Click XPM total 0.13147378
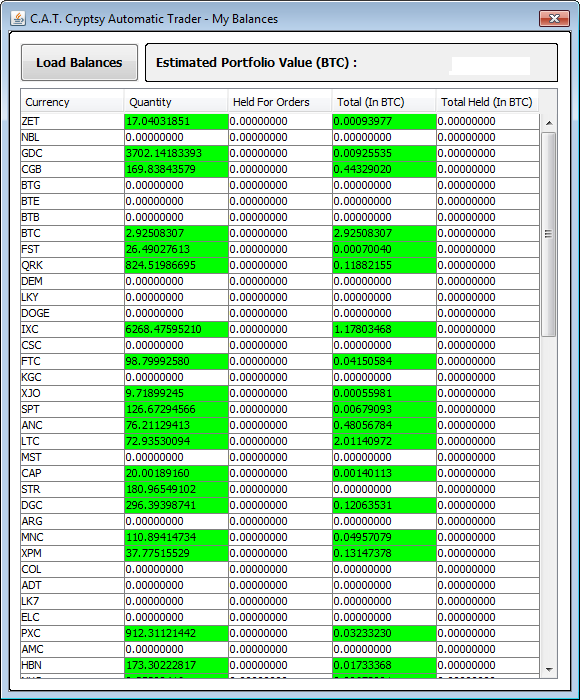This screenshot has width=580, height=700. 384,554
